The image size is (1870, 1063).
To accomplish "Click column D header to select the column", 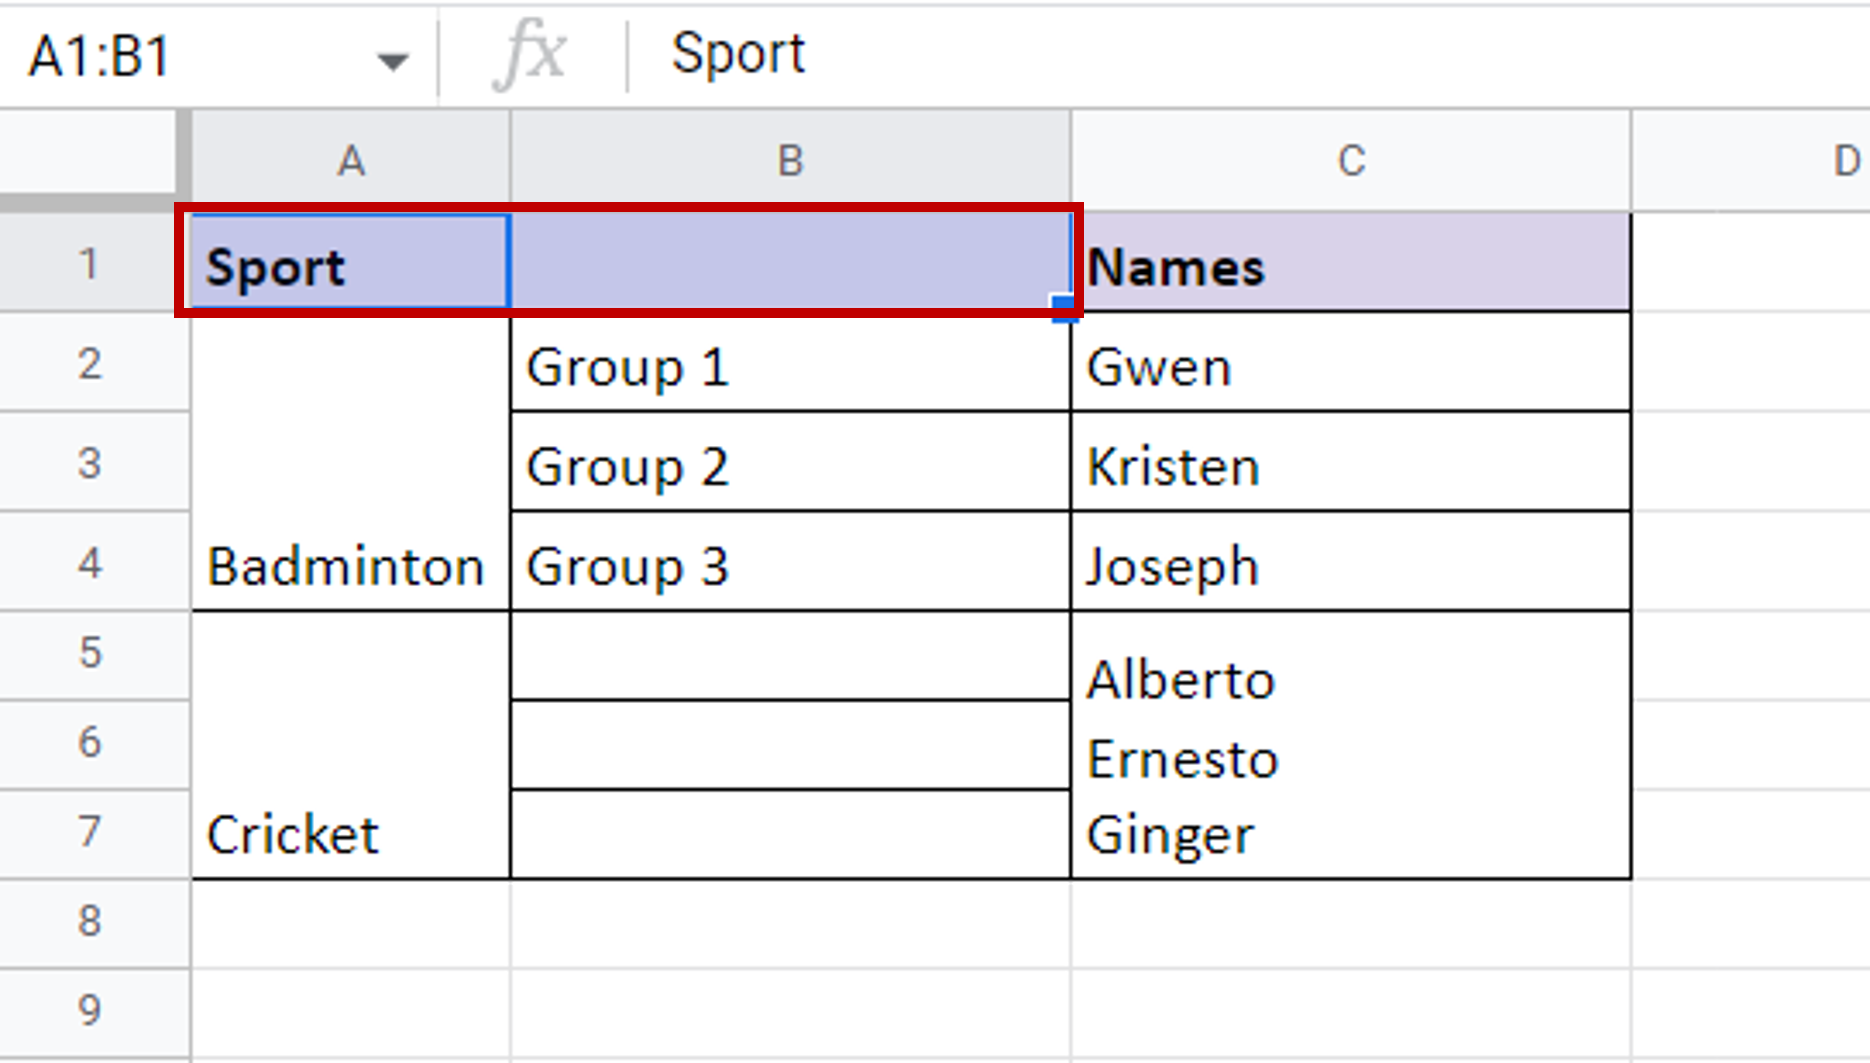I will [x=1843, y=160].
